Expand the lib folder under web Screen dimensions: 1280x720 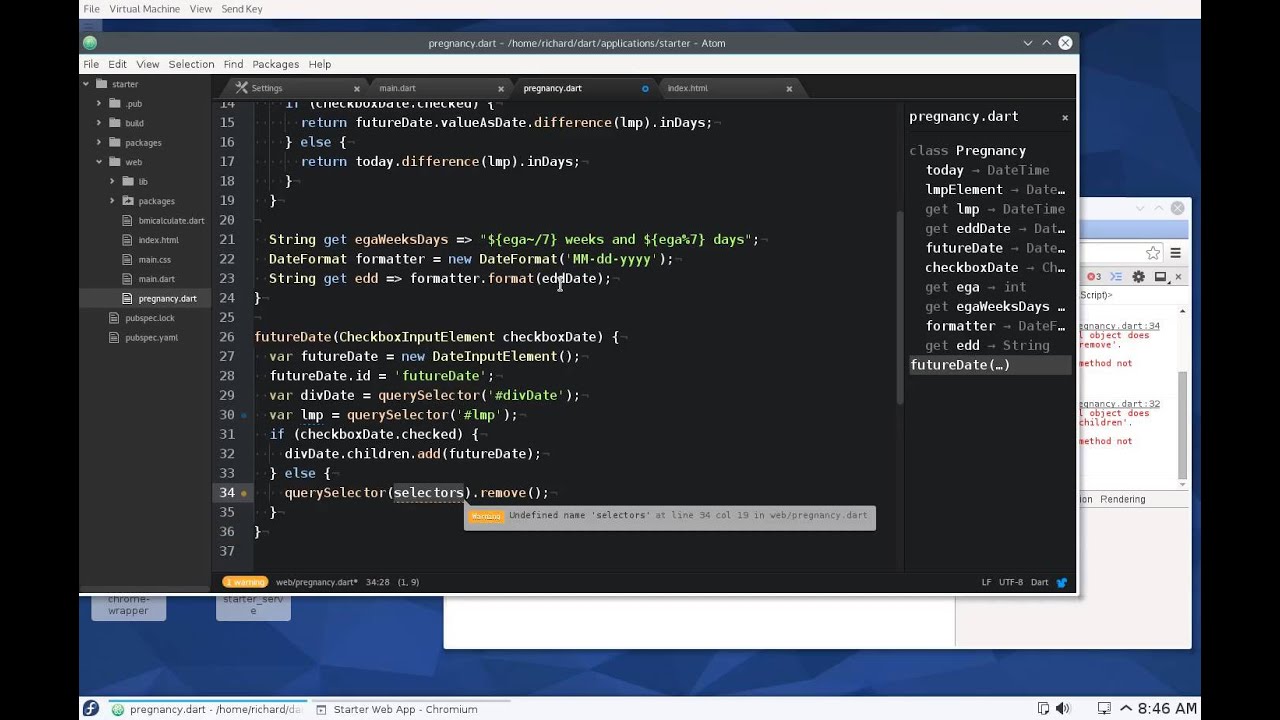pyautogui.click(x=112, y=181)
